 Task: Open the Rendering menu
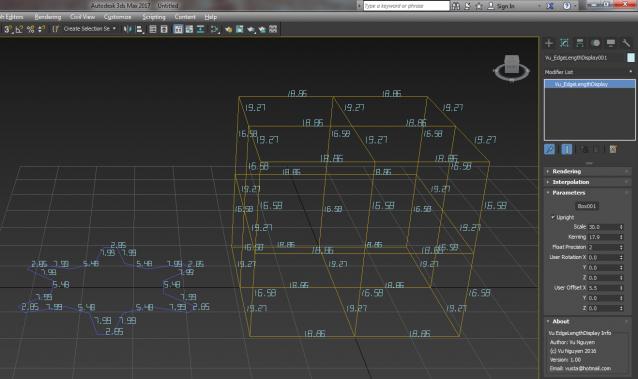(48, 17)
